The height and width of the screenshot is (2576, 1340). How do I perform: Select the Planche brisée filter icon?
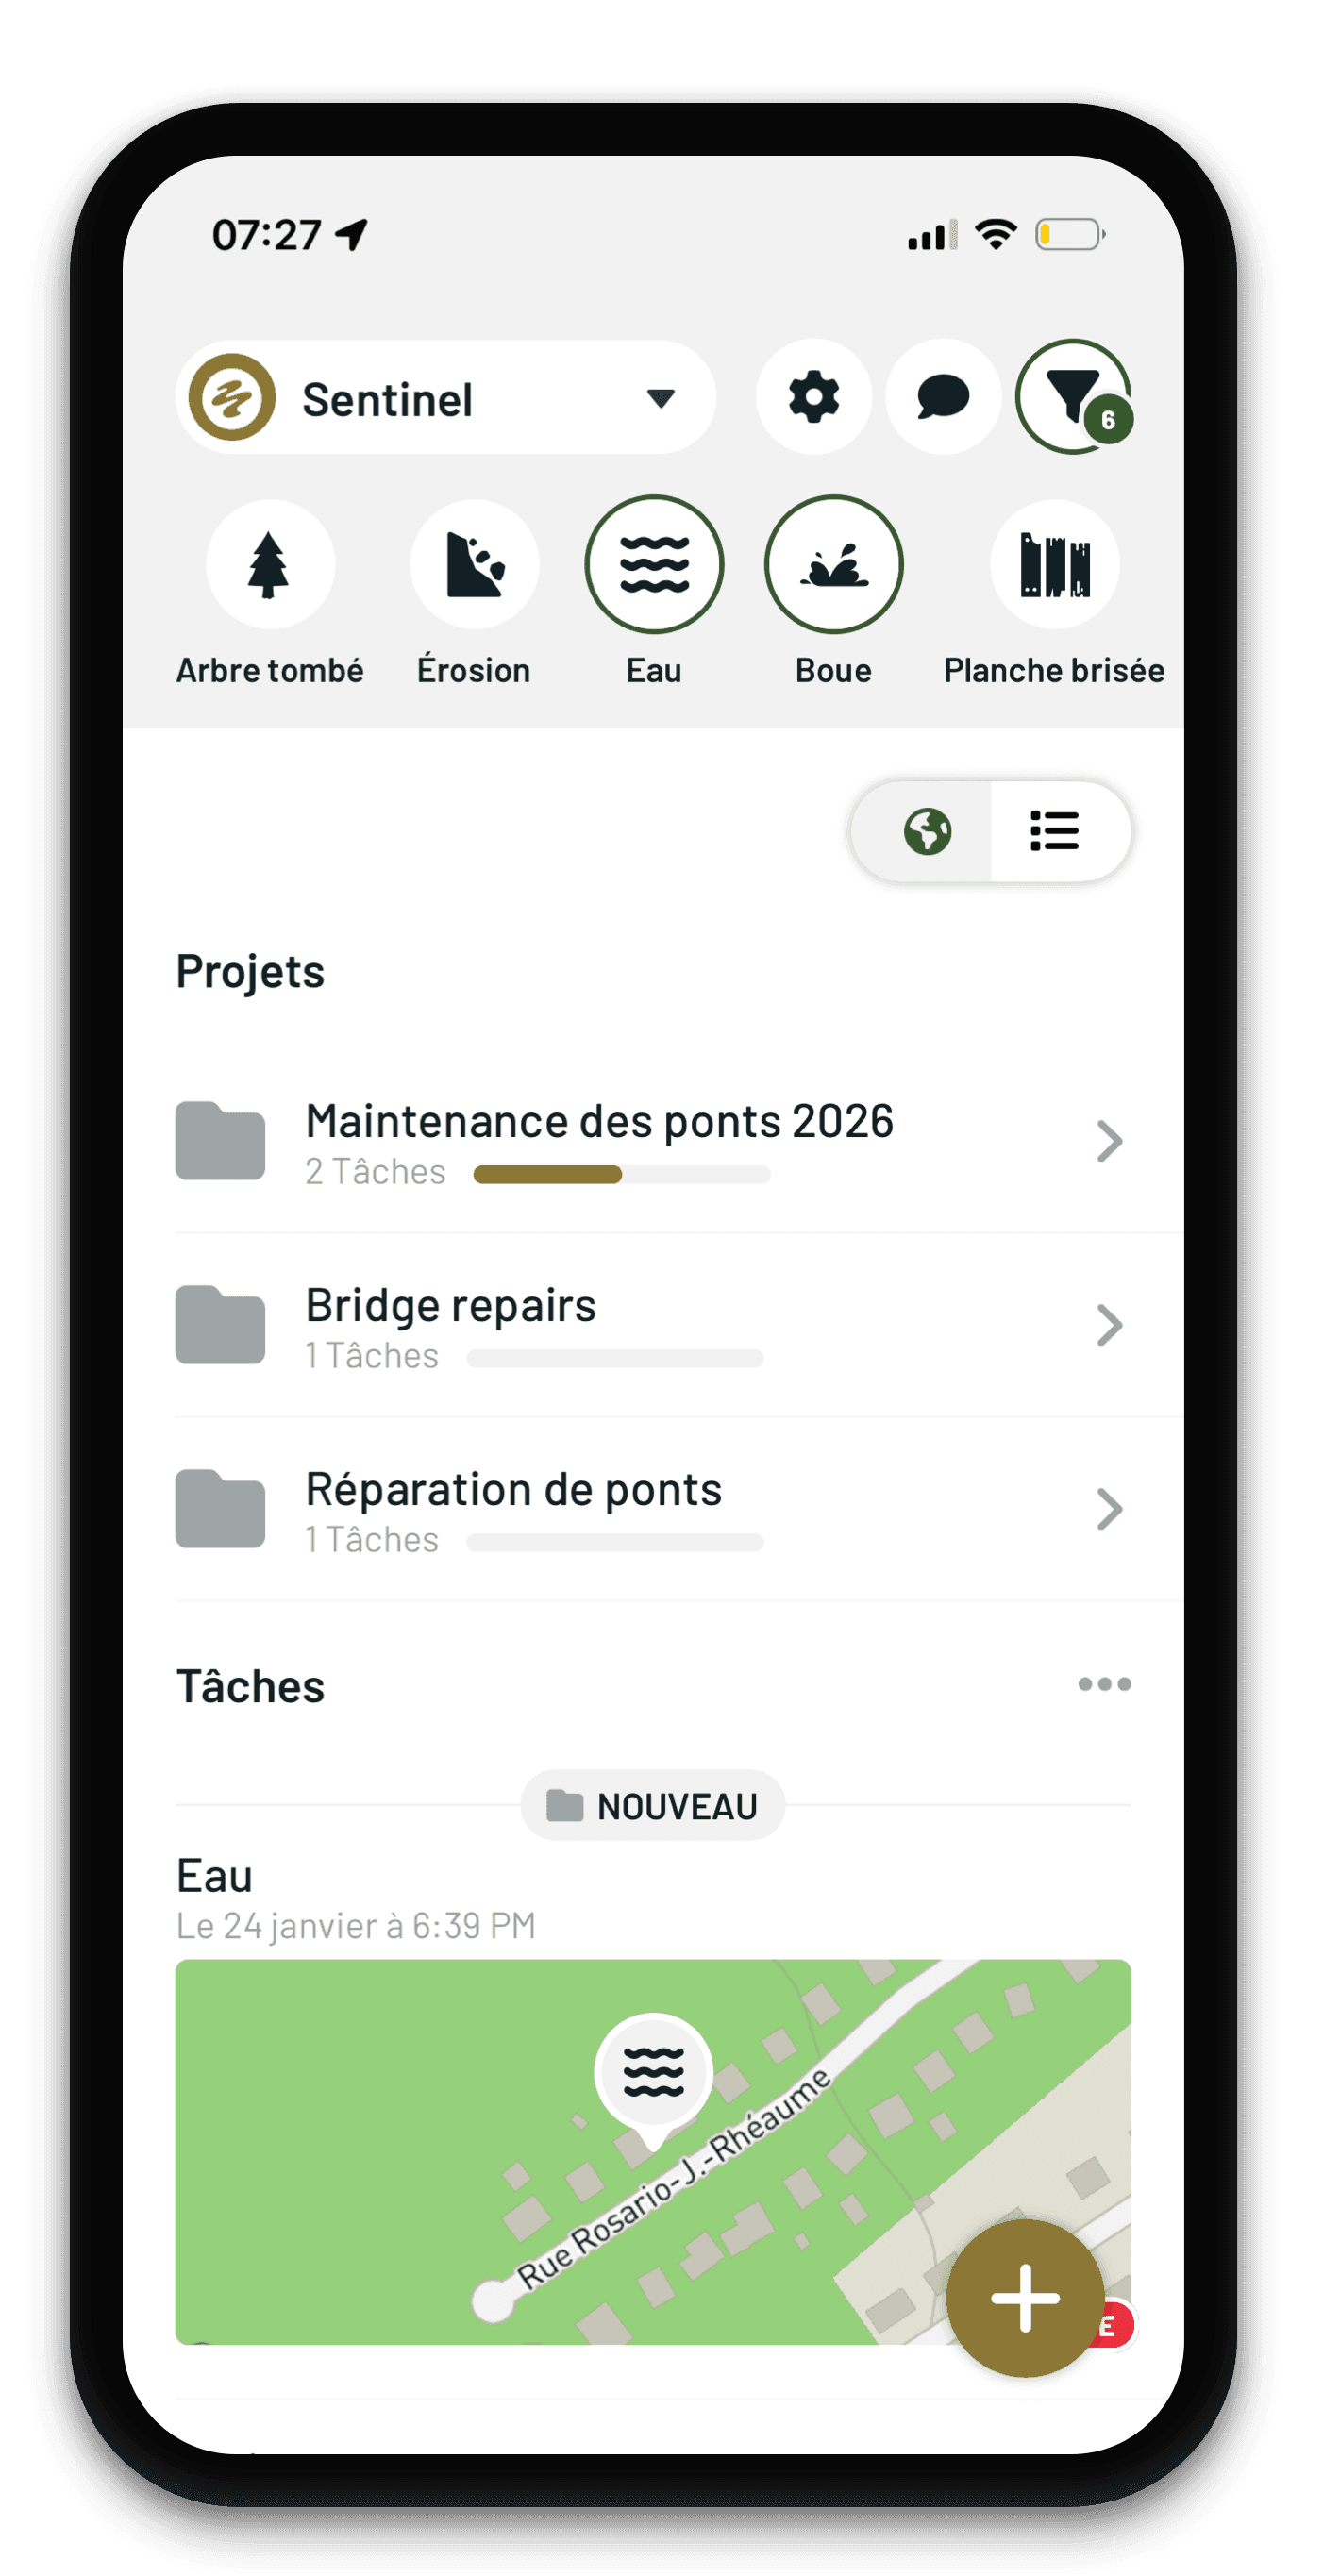point(1053,565)
